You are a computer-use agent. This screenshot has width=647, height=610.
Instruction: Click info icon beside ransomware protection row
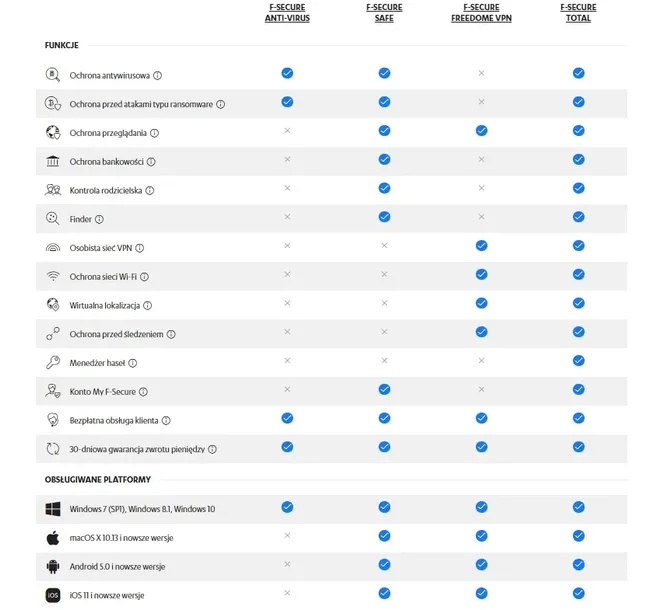click(x=221, y=104)
